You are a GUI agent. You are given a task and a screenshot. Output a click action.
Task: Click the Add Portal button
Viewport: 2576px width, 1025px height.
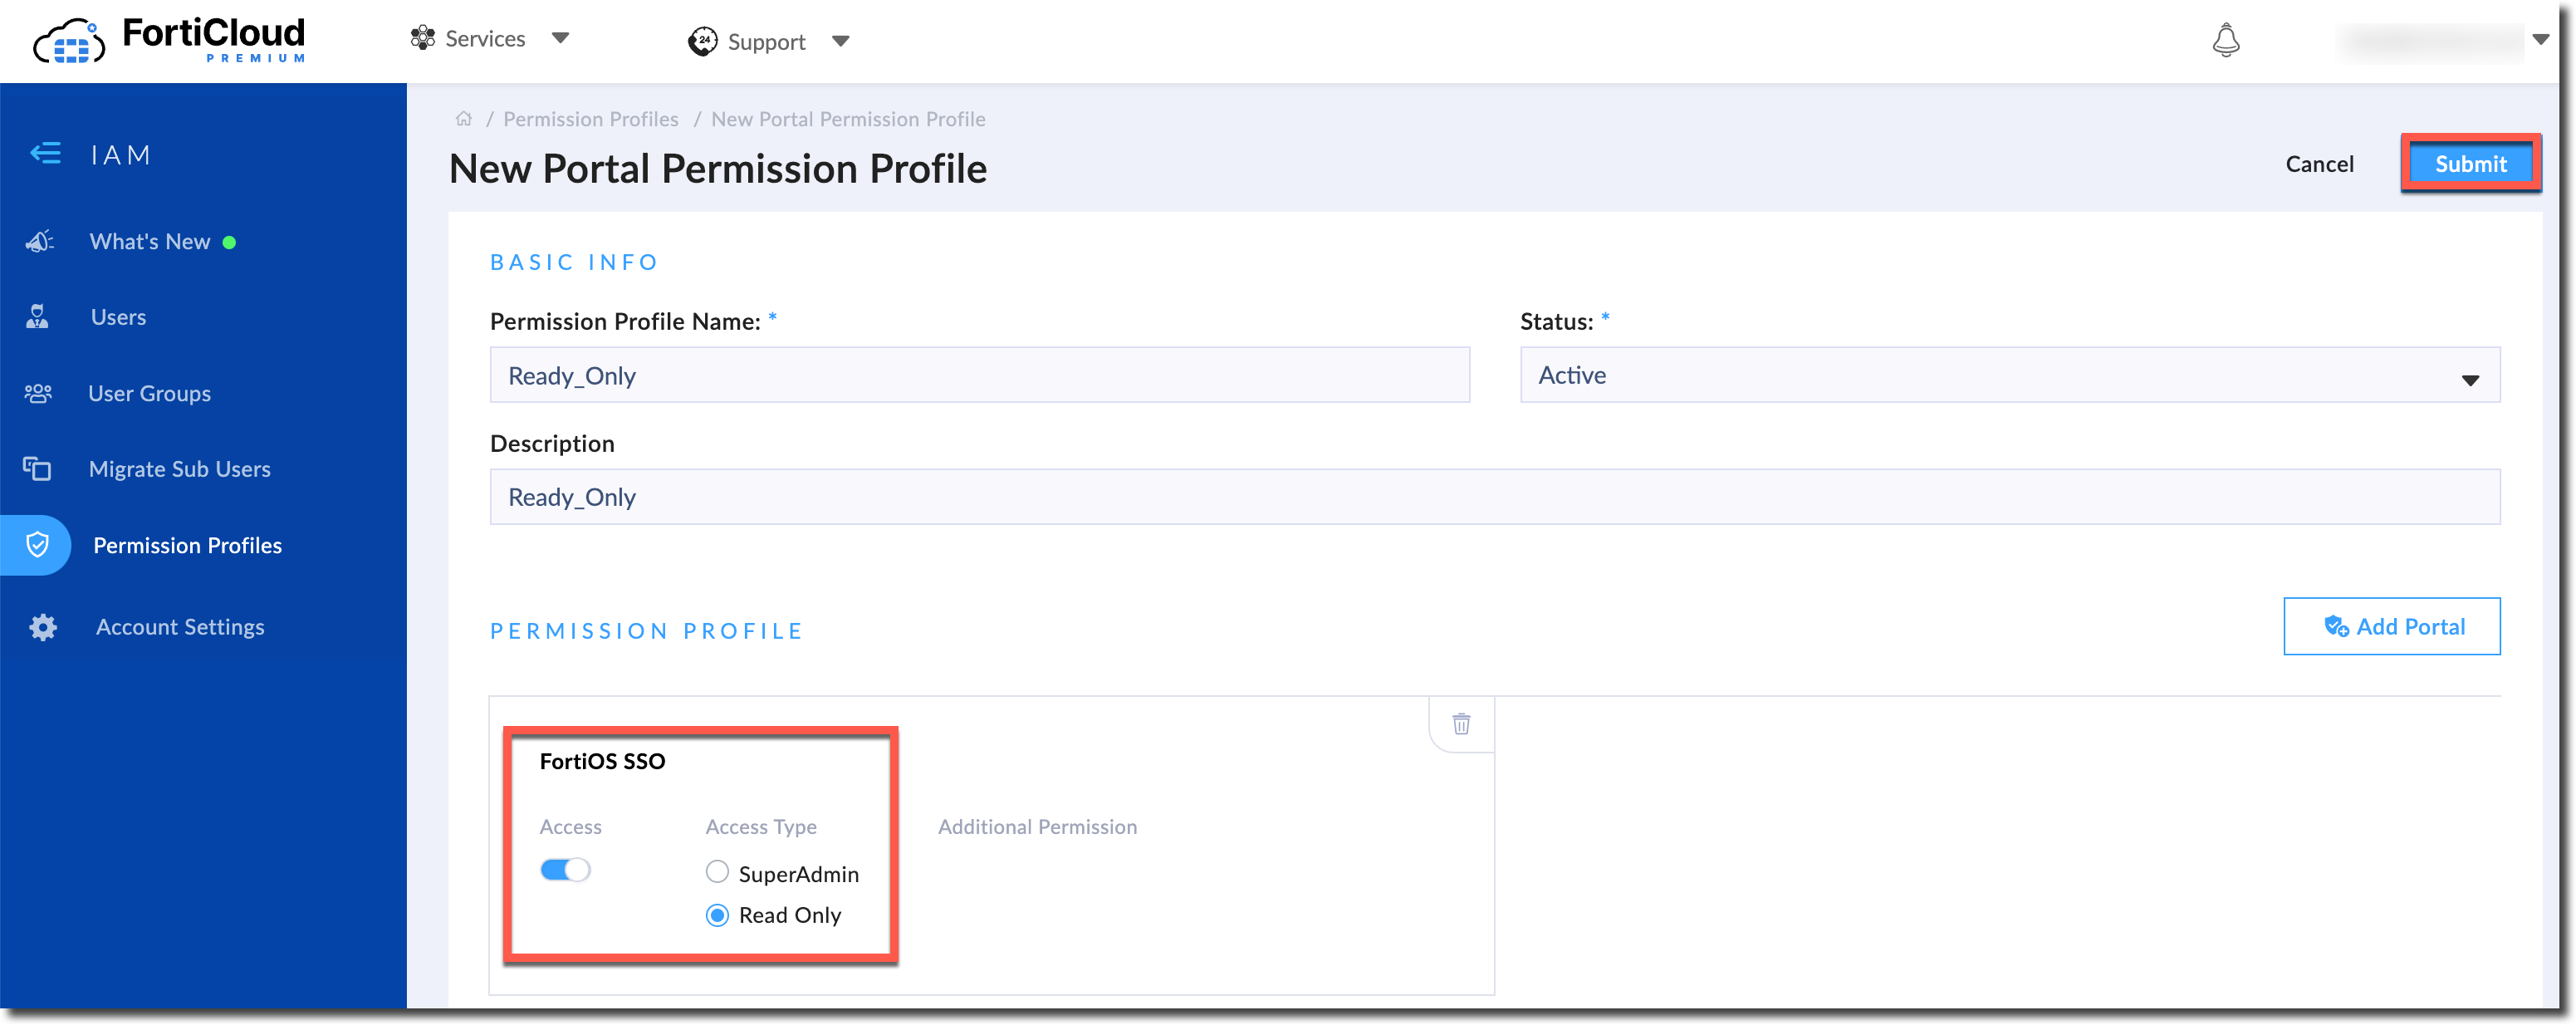tap(2391, 627)
